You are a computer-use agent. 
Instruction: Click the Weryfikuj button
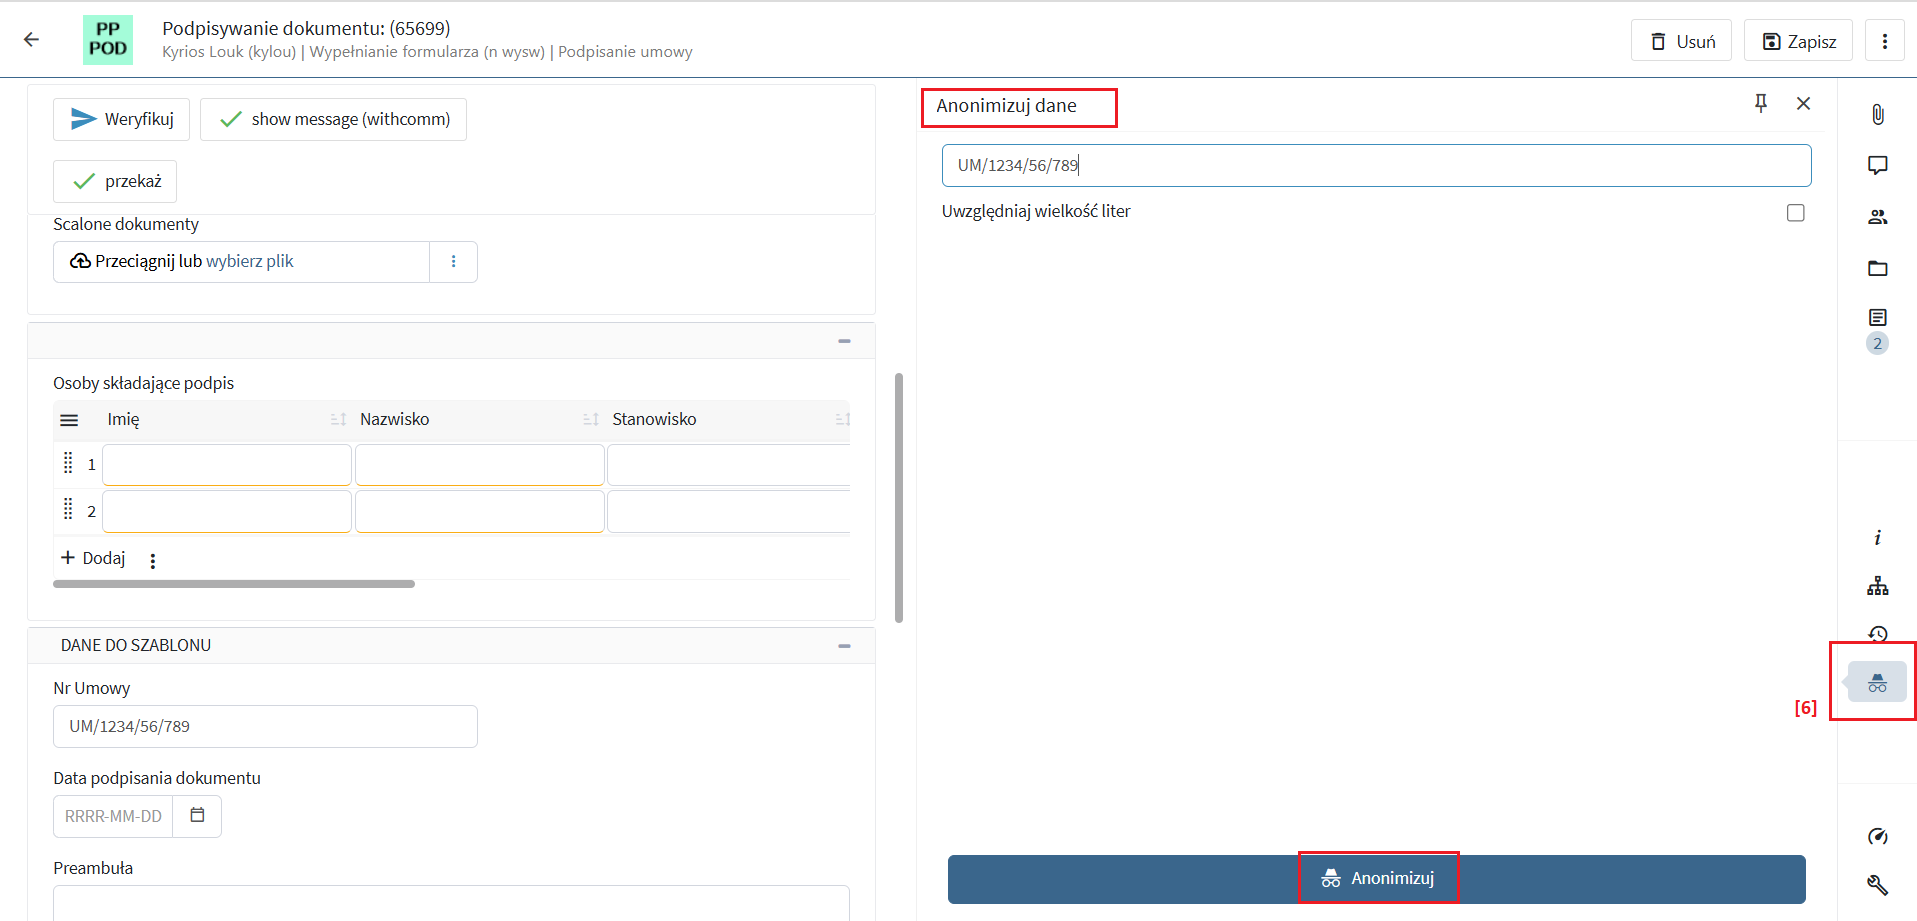(121, 119)
